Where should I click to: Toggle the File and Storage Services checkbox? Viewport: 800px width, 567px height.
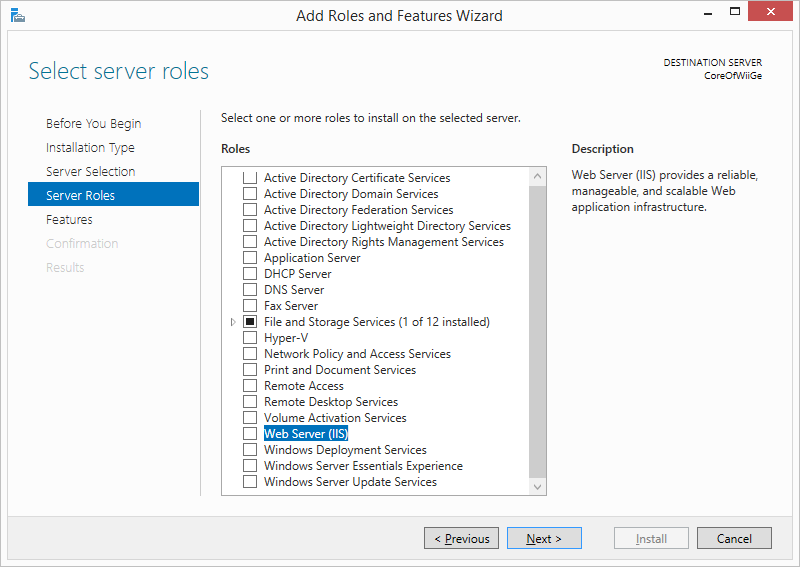coord(250,322)
